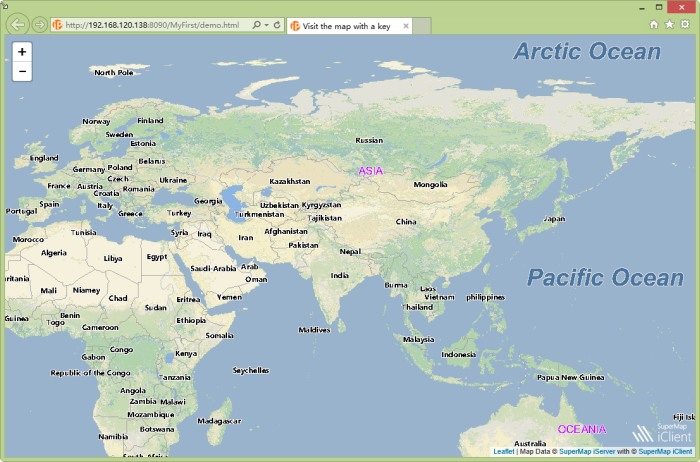Zoom in on the map
The image size is (700, 462).
pos(22,51)
